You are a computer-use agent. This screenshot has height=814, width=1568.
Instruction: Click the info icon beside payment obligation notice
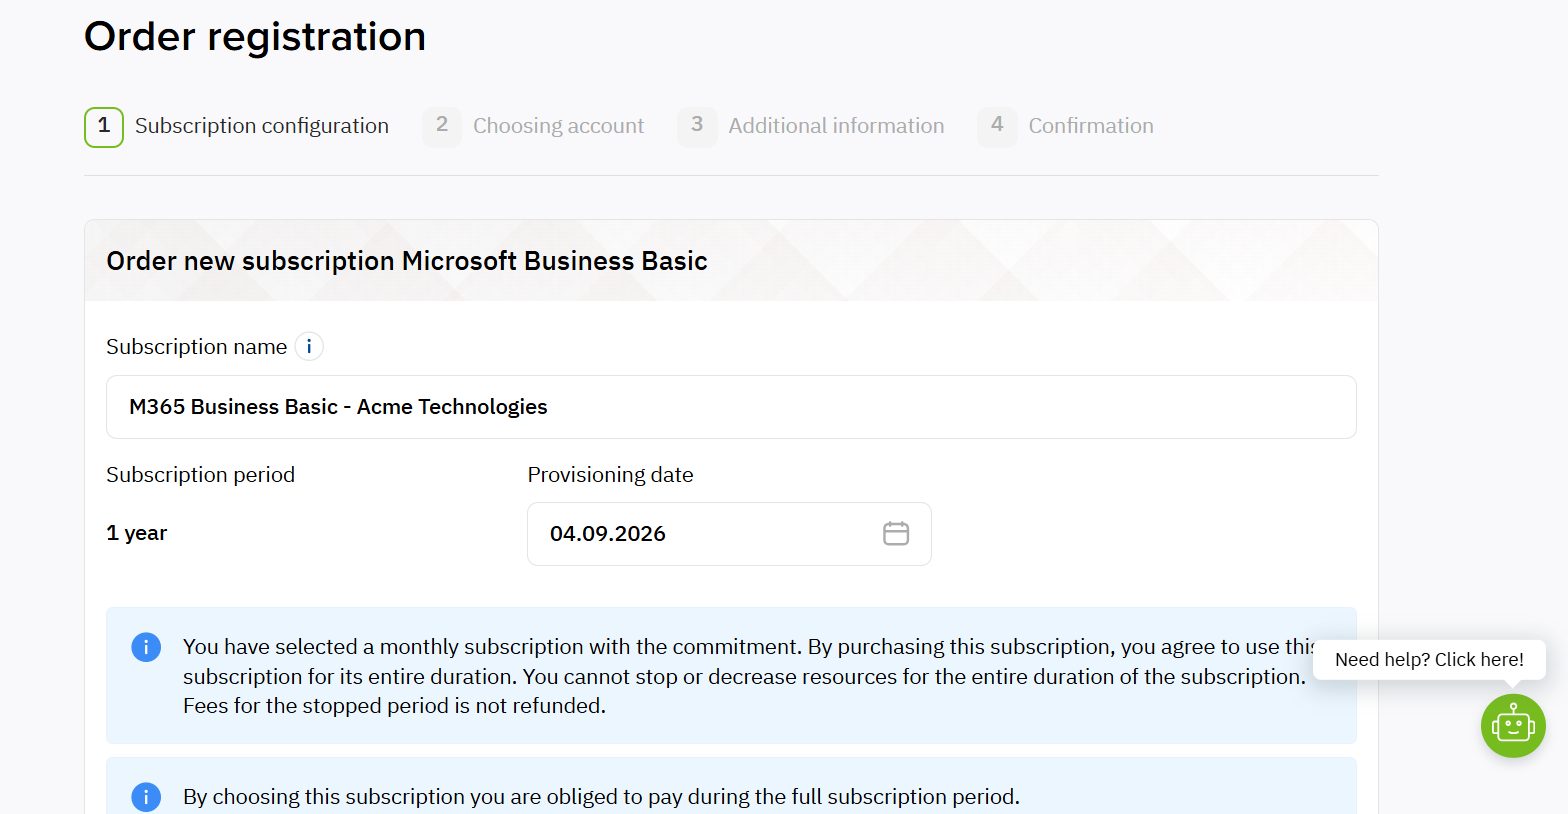pyautogui.click(x=146, y=797)
